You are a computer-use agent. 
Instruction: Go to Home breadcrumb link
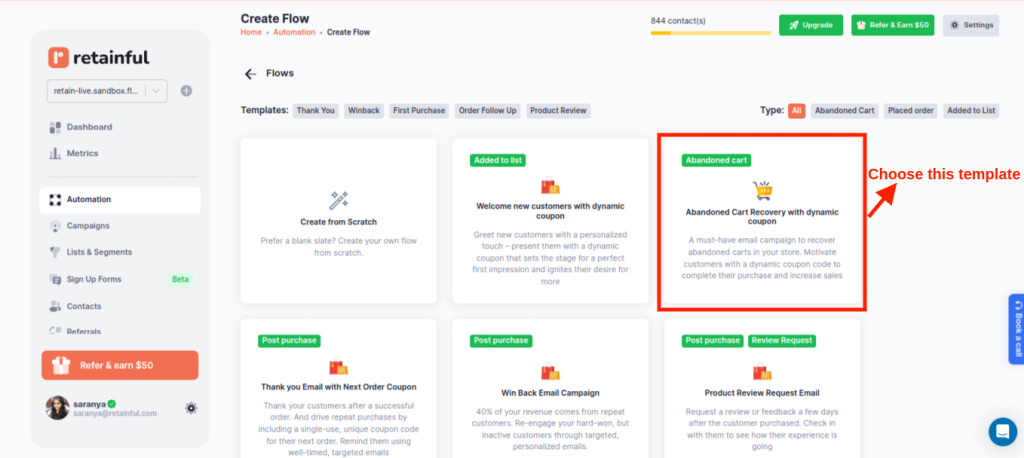[251, 32]
